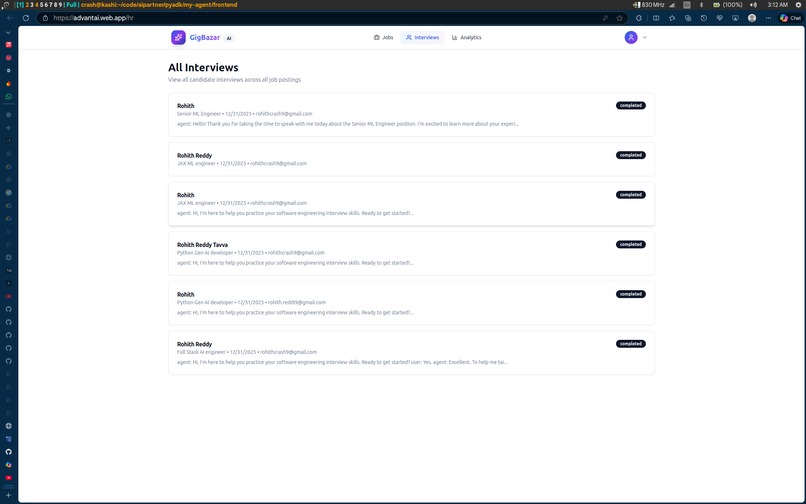Image resolution: width=806 pixels, height=504 pixels.
Task: Click completed badge on Rohith Reddy Tavva's interview
Action: pyautogui.click(x=631, y=244)
